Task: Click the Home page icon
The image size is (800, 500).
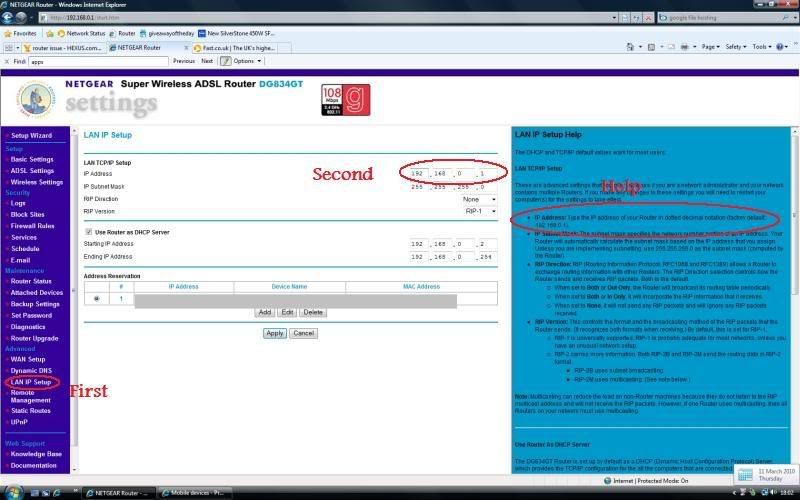Action: click(630, 46)
